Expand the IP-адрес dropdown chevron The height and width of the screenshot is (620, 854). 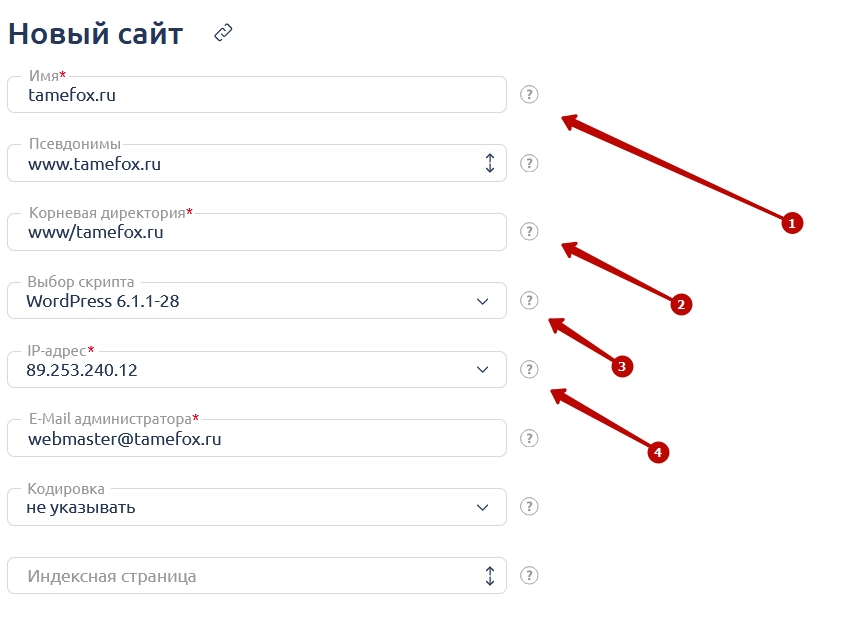tap(483, 370)
